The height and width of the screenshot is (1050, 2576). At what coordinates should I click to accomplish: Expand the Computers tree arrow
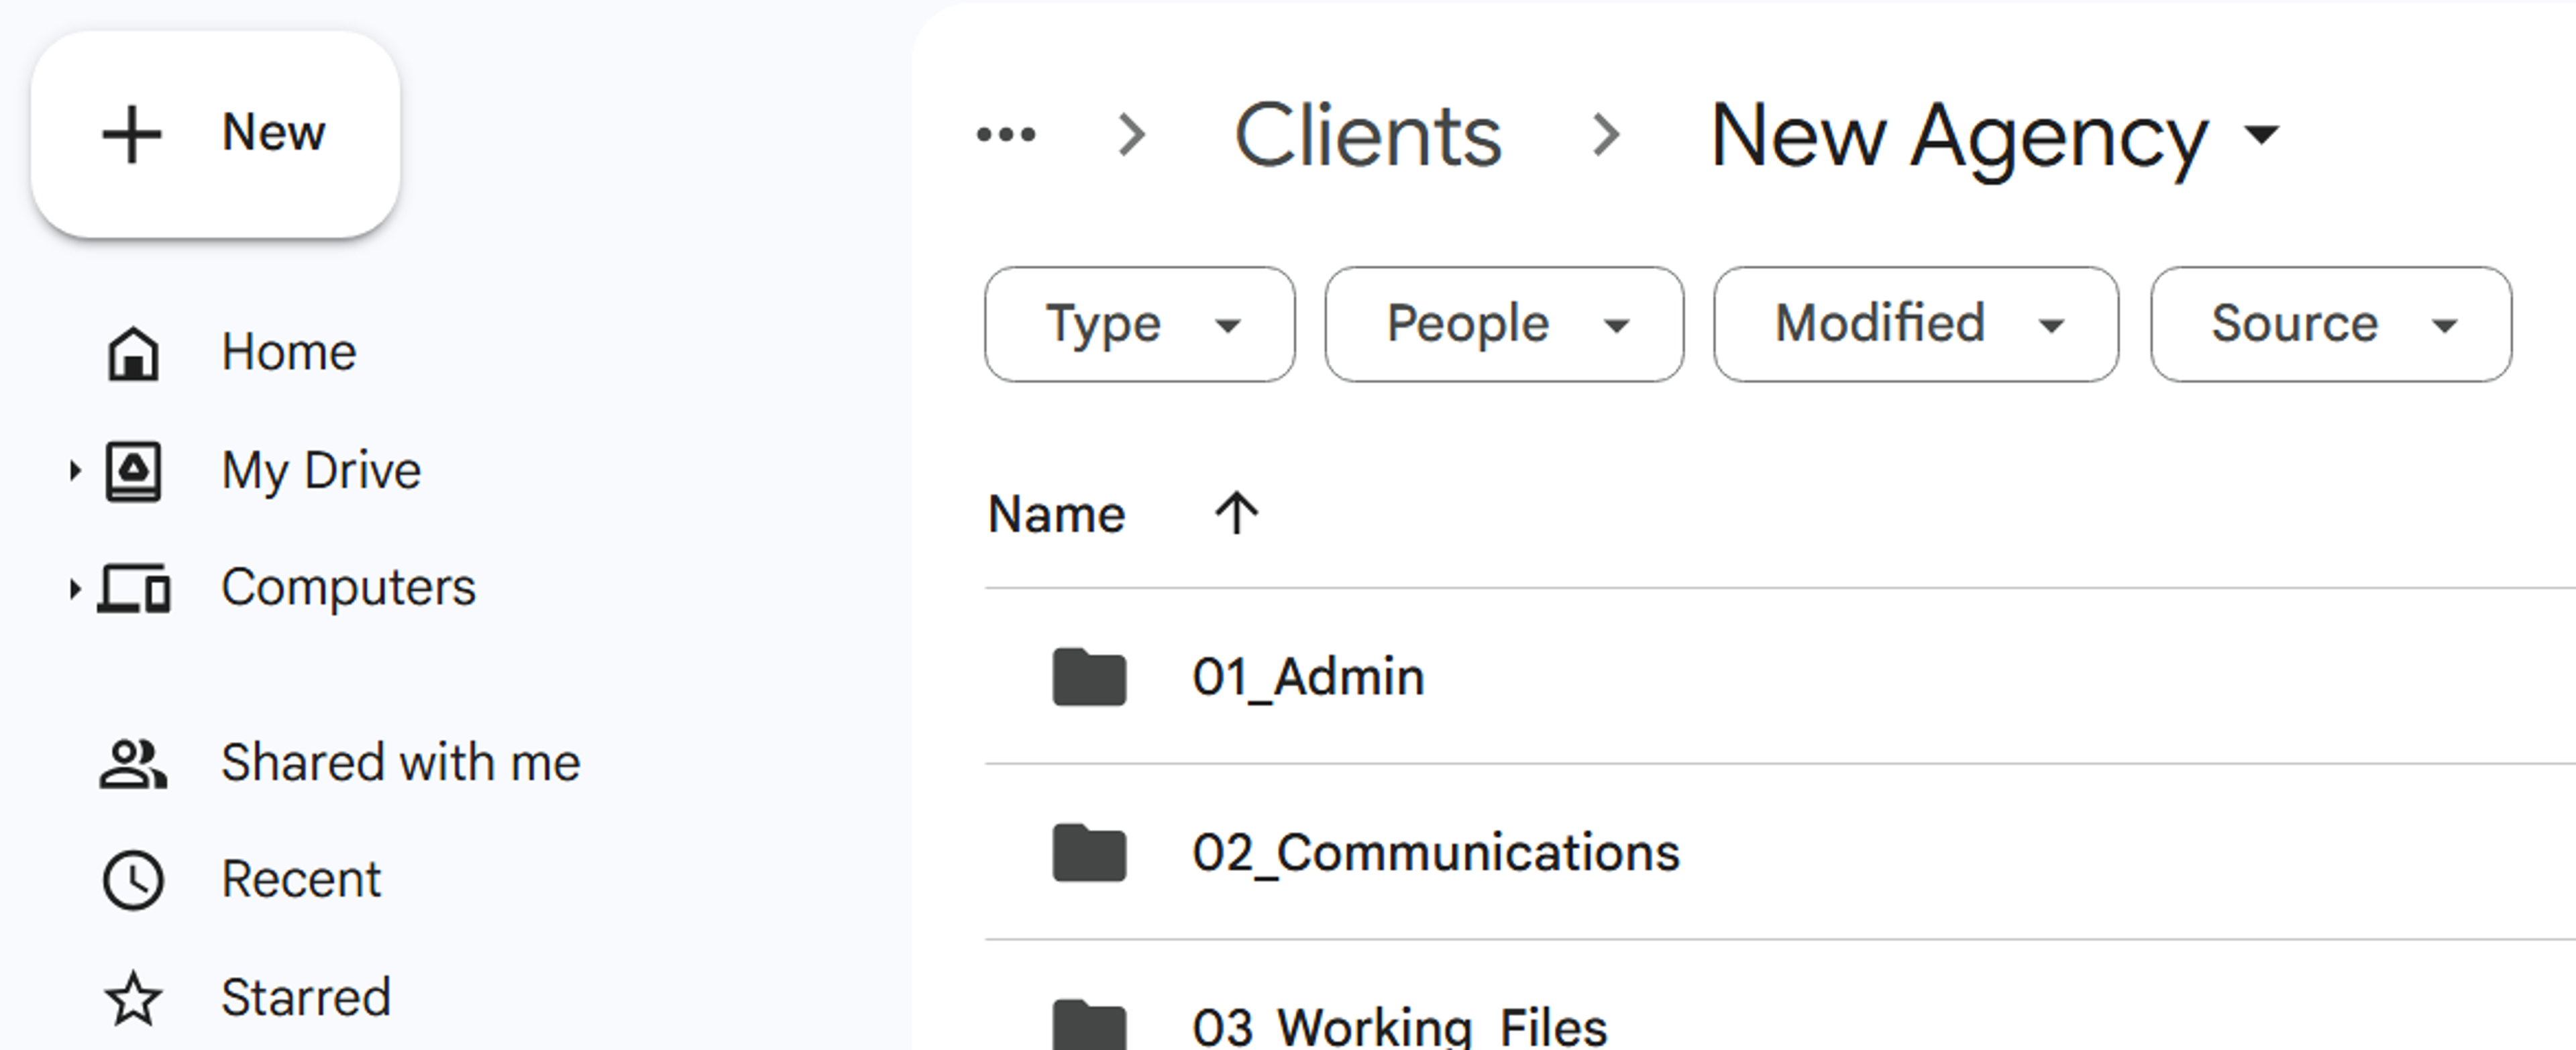point(74,588)
